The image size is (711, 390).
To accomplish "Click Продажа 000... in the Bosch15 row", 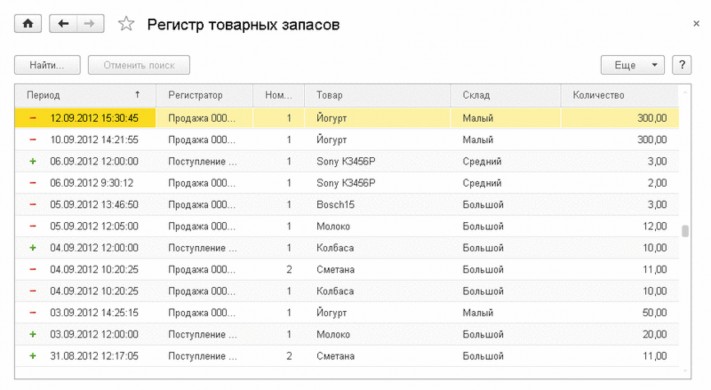I will tap(202, 205).
